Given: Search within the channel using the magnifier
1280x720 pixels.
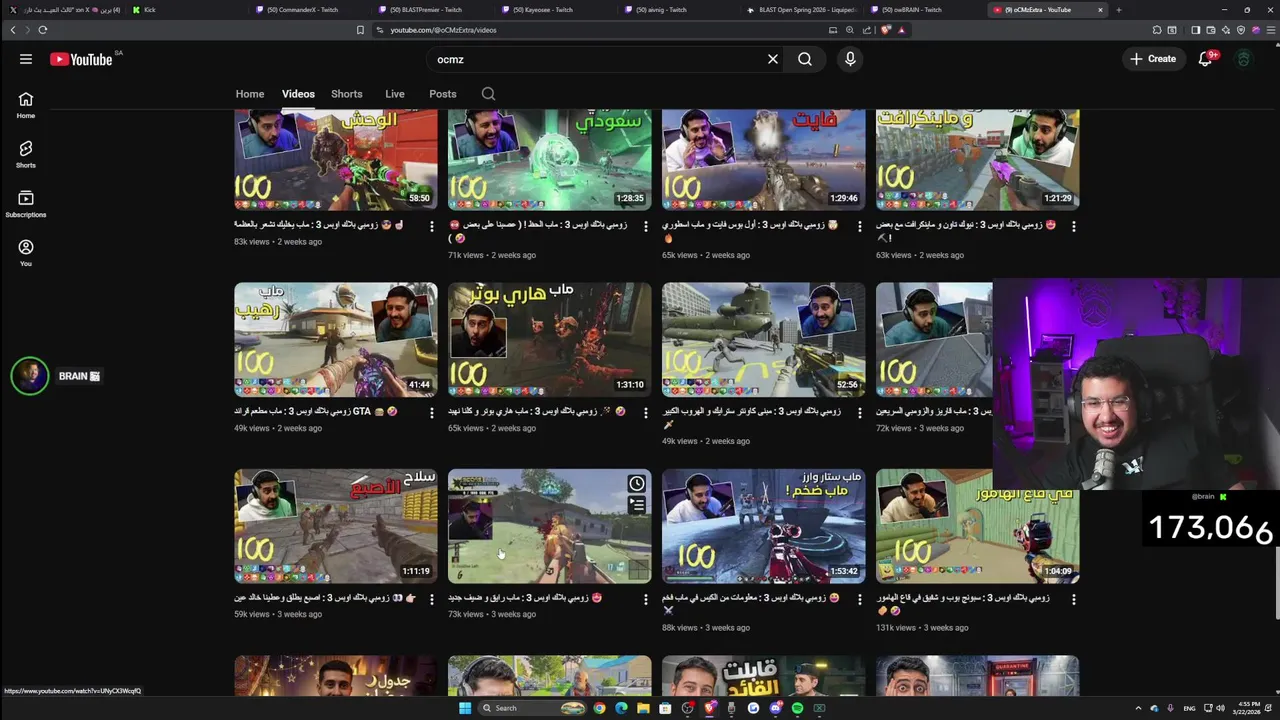Looking at the screenshot, I should click(x=488, y=94).
